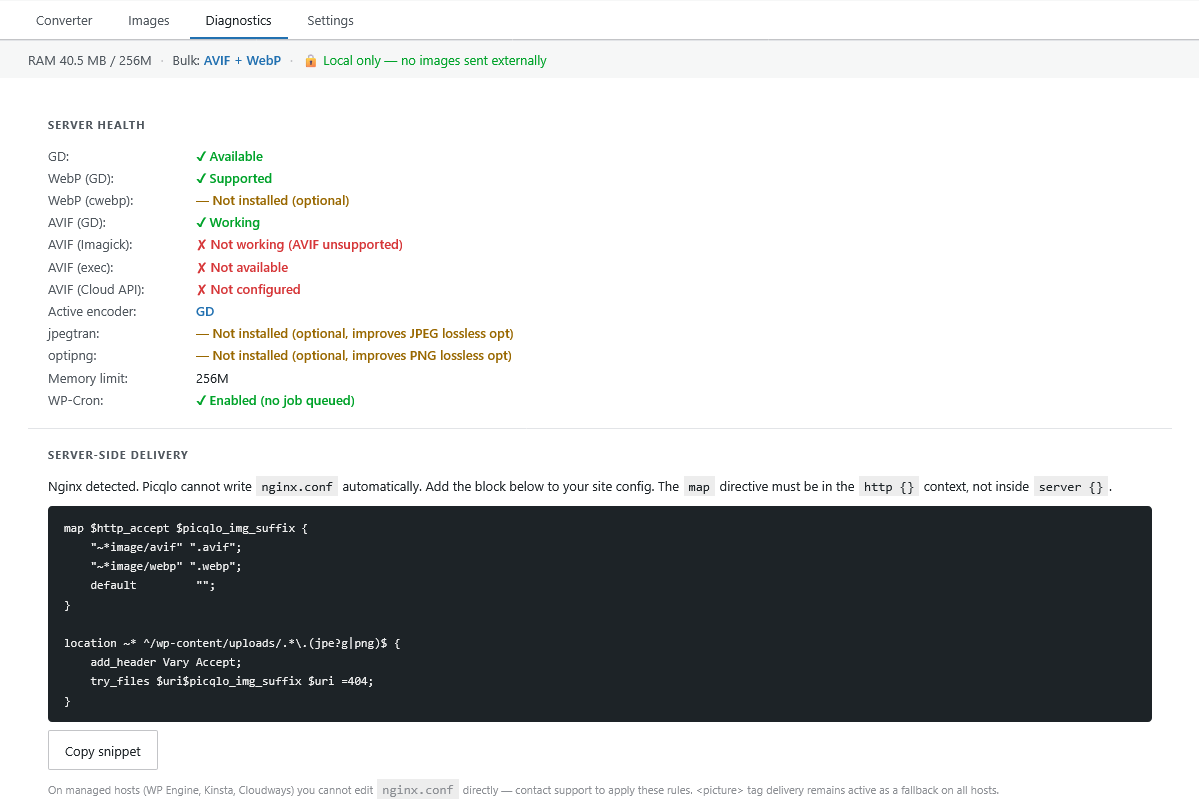Screen dimensions: 1199x807
Task: Click the 'nginx.conf' tag in the footer note
Action: [x=418, y=790]
